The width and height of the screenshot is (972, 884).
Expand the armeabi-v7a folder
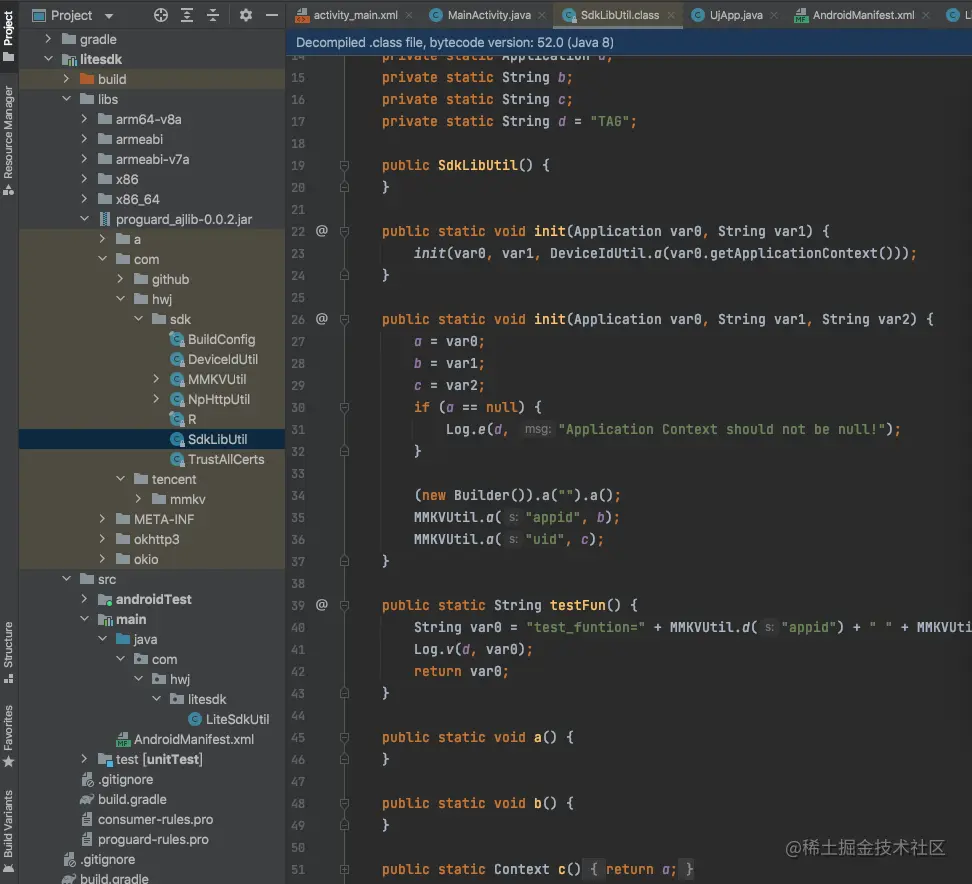tap(84, 159)
